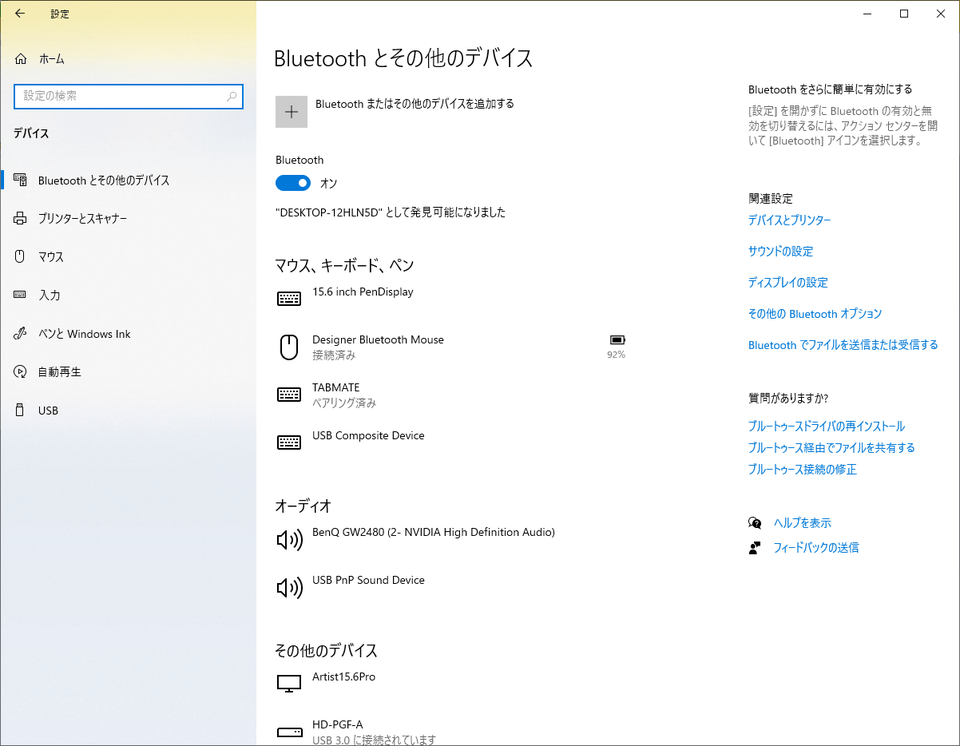This screenshot has height=746, width=960.
Task: Click the printer icon in the sidebar
Action: click(x=20, y=218)
